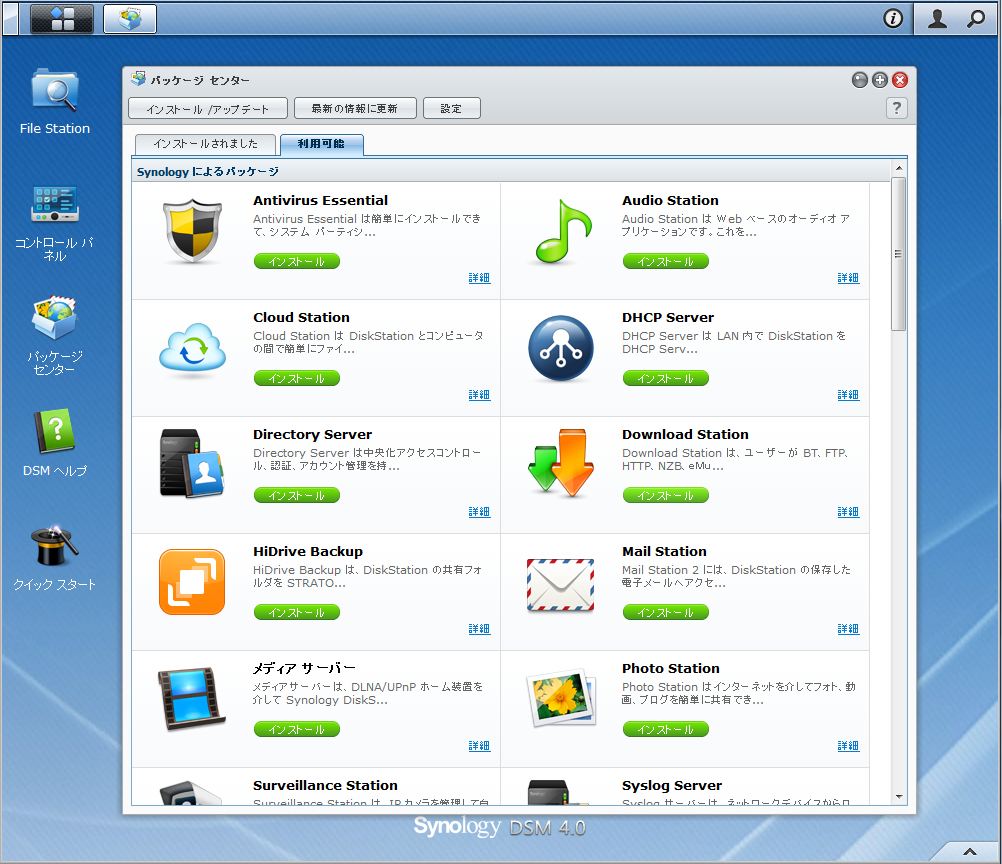Click the Directory Server icon
The image size is (1002, 864).
pos(192,463)
